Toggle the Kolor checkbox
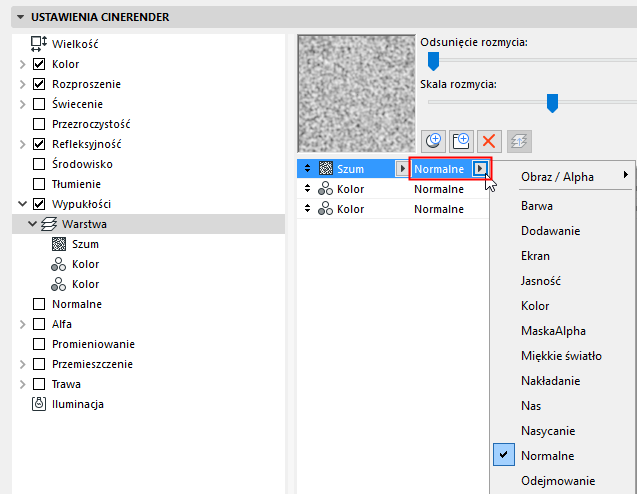Viewport: 637px width, 494px height. tap(39, 64)
